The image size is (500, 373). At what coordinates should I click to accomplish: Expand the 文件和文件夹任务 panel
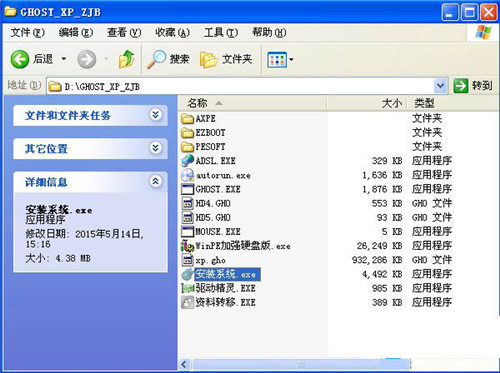(x=156, y=115)
